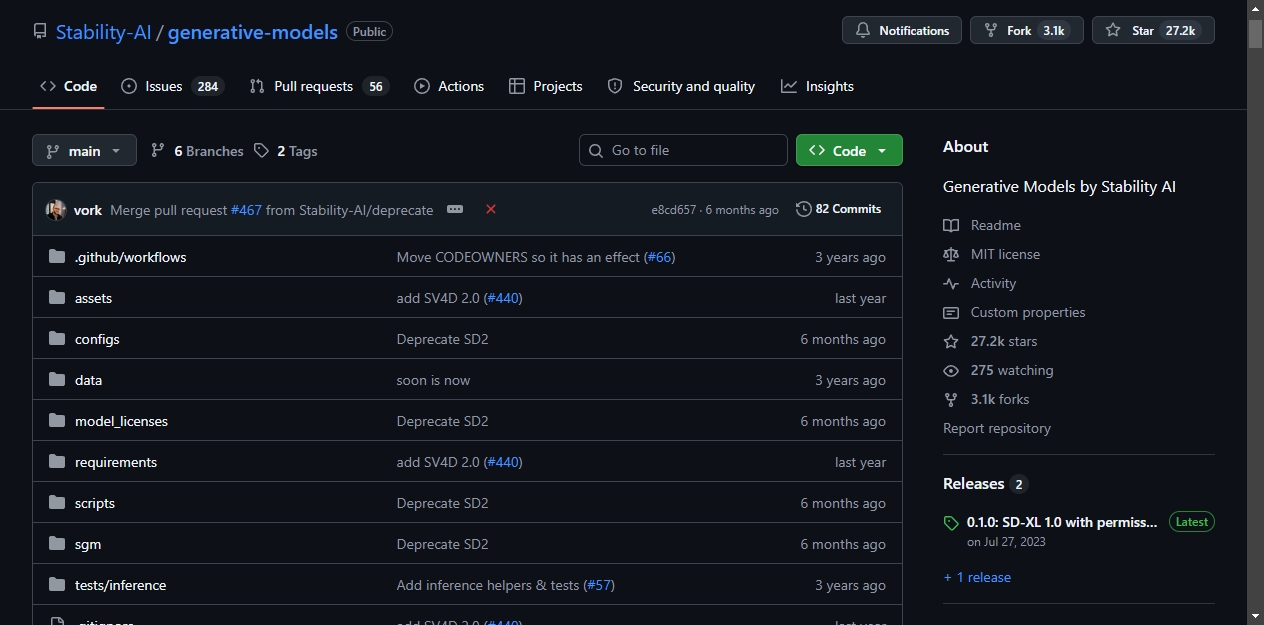Expand commit message with the ellipsis button
The image size is (1264, 625).
(455, 209)
